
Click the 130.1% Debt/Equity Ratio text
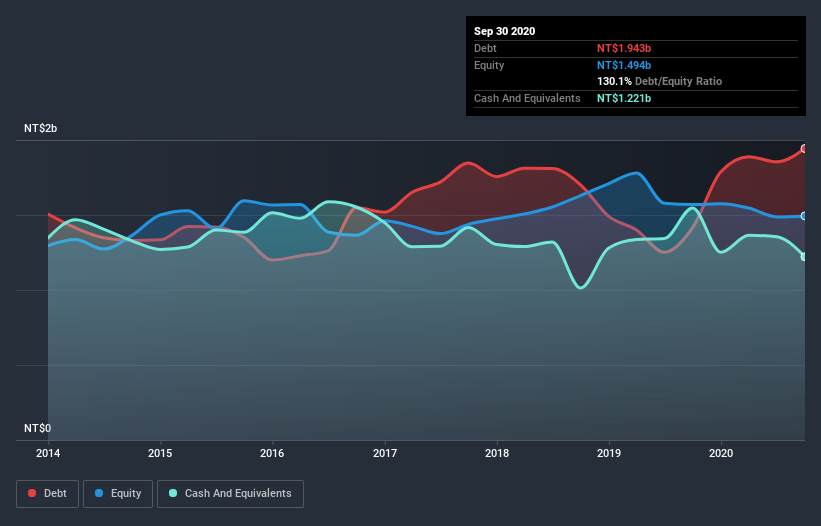tap(660, 82)
